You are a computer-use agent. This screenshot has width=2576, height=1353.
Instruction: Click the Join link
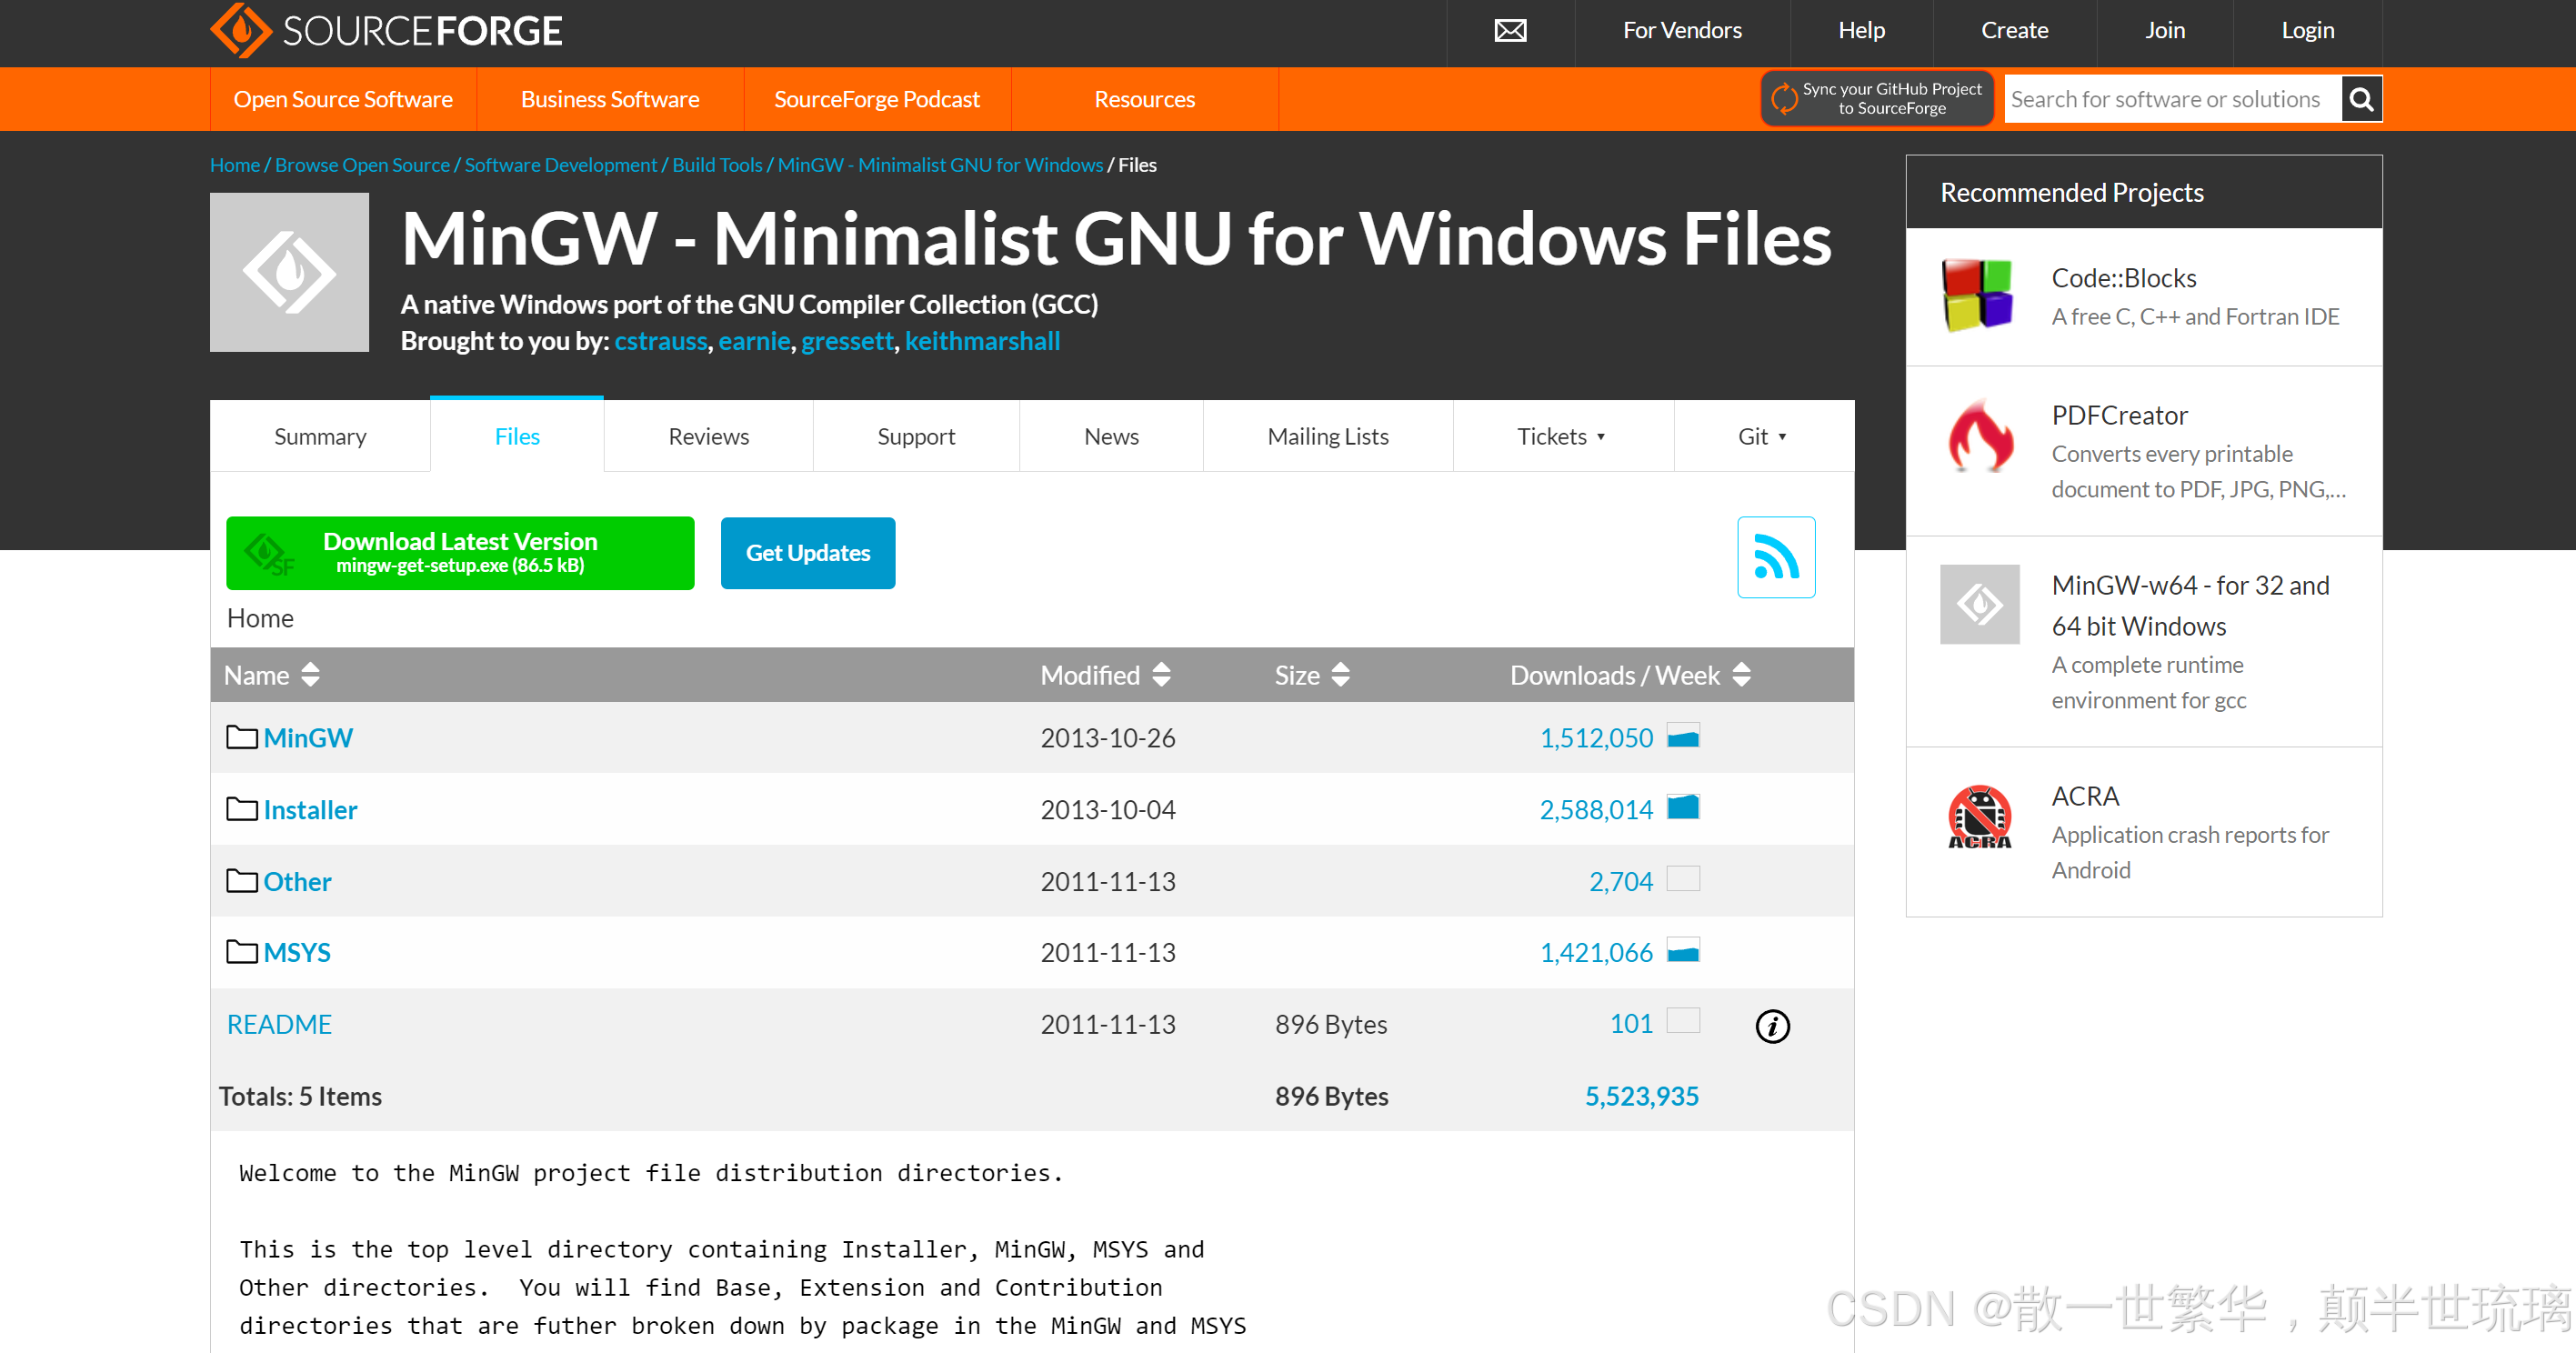pos(2165,30)
